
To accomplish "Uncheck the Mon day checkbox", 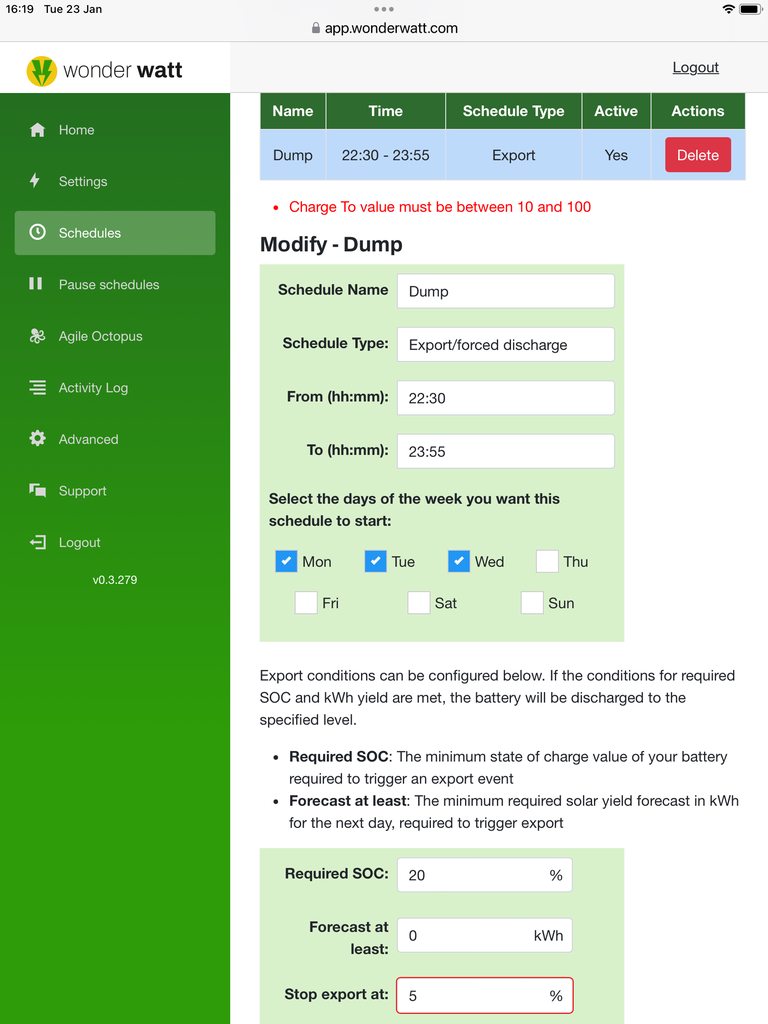I will pos(286,561).
